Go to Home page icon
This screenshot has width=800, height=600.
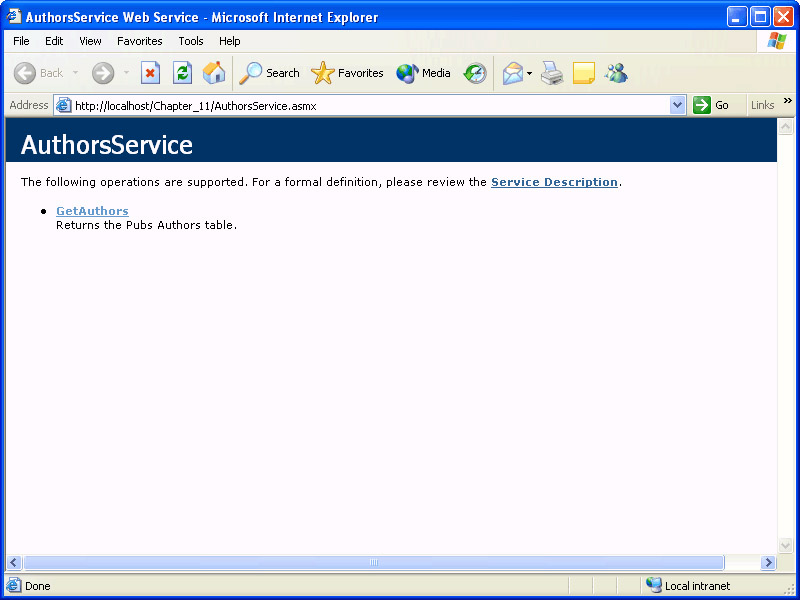coord(214,73)
